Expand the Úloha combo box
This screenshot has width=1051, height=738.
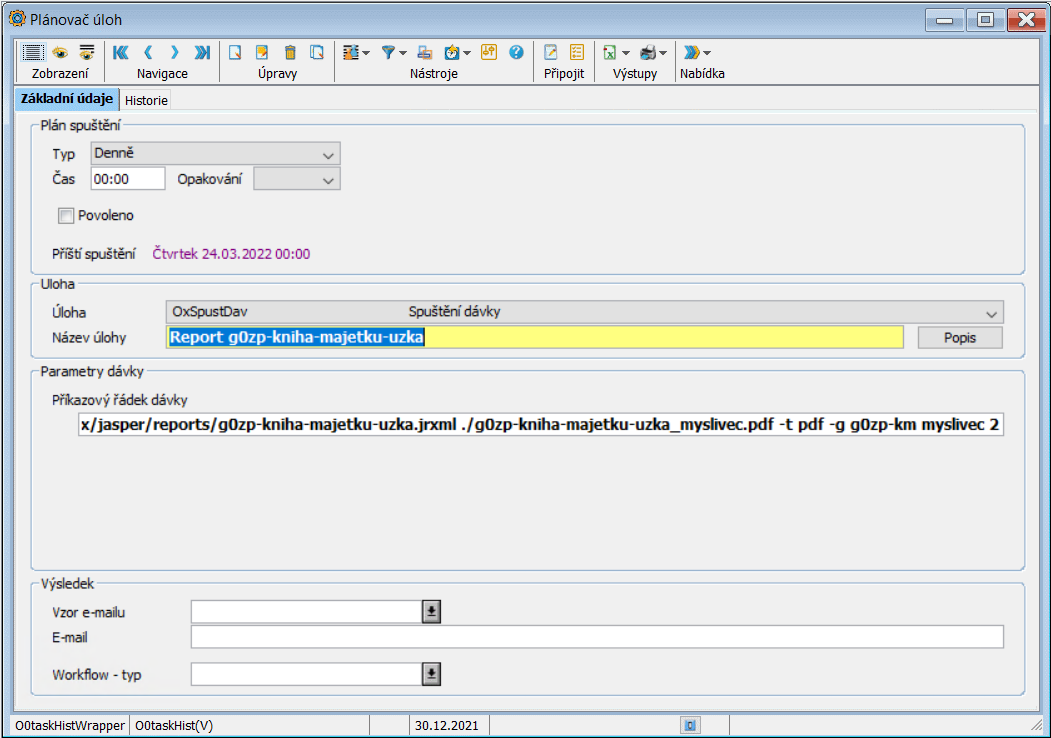tap(990, 312)
